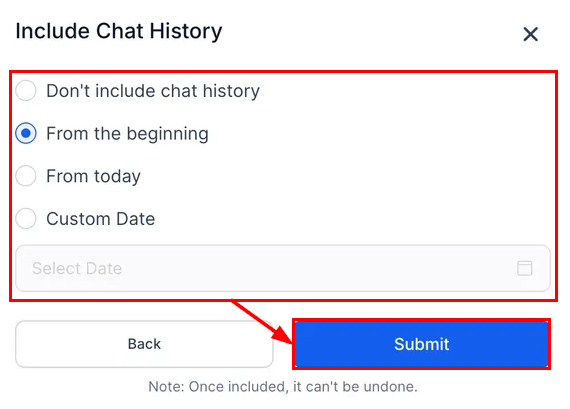Viewport: 570px width, 409px height.
Task: Click the "Don't include chat history" label text
Action: click(x=153, y=91)
